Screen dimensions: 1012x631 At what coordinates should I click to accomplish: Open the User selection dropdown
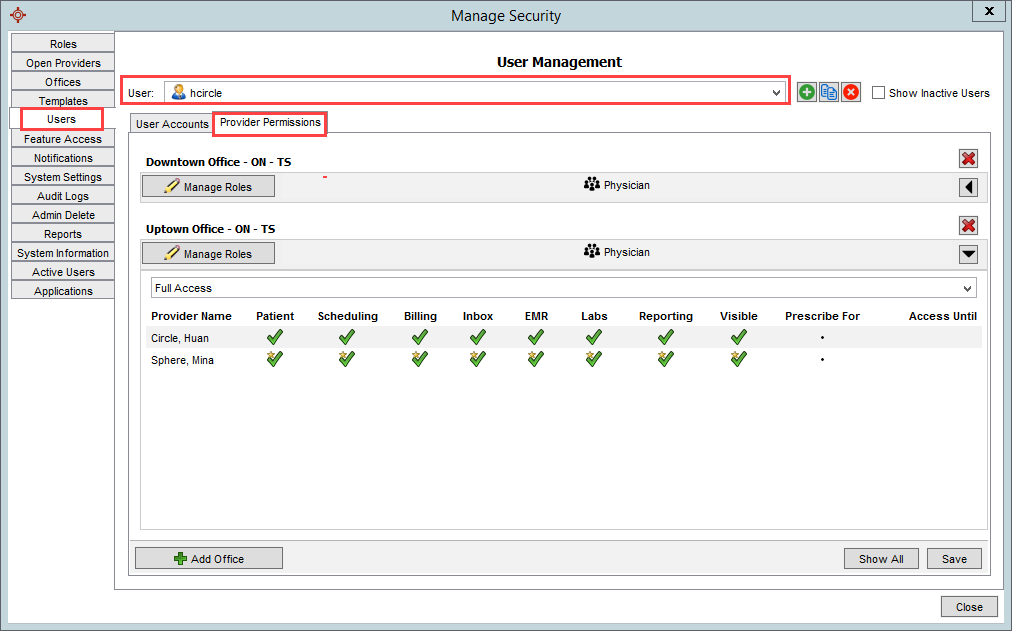pyautogui.click(x=779, y=91)
